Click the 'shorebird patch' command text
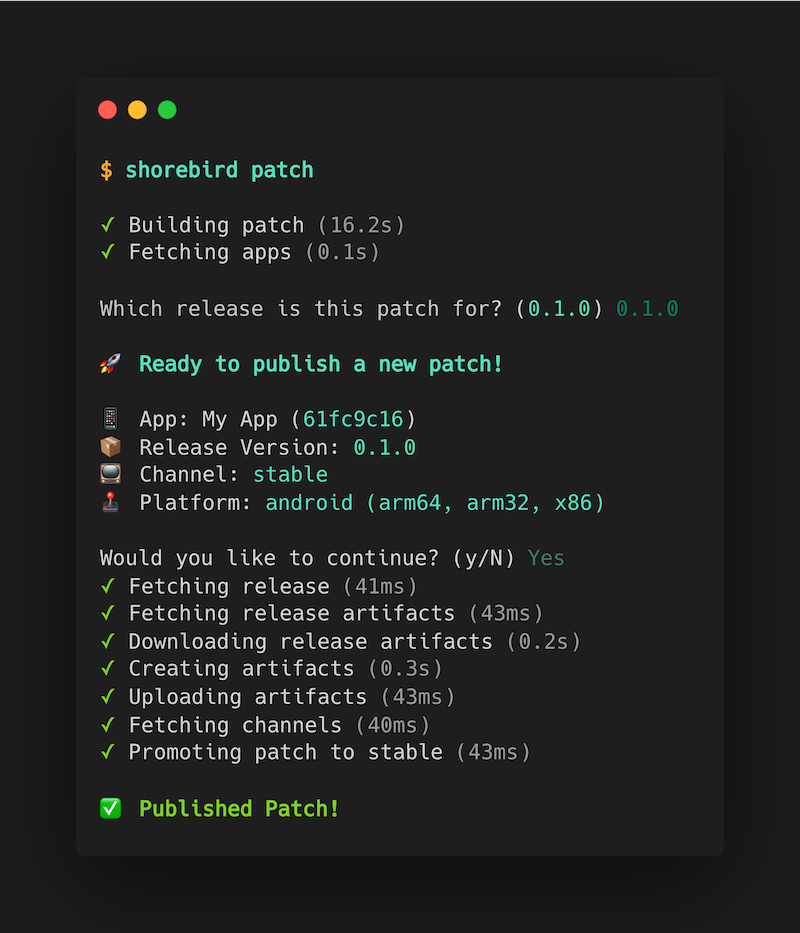The width and height of the screenshot is (800, 933). click(219, 170)
